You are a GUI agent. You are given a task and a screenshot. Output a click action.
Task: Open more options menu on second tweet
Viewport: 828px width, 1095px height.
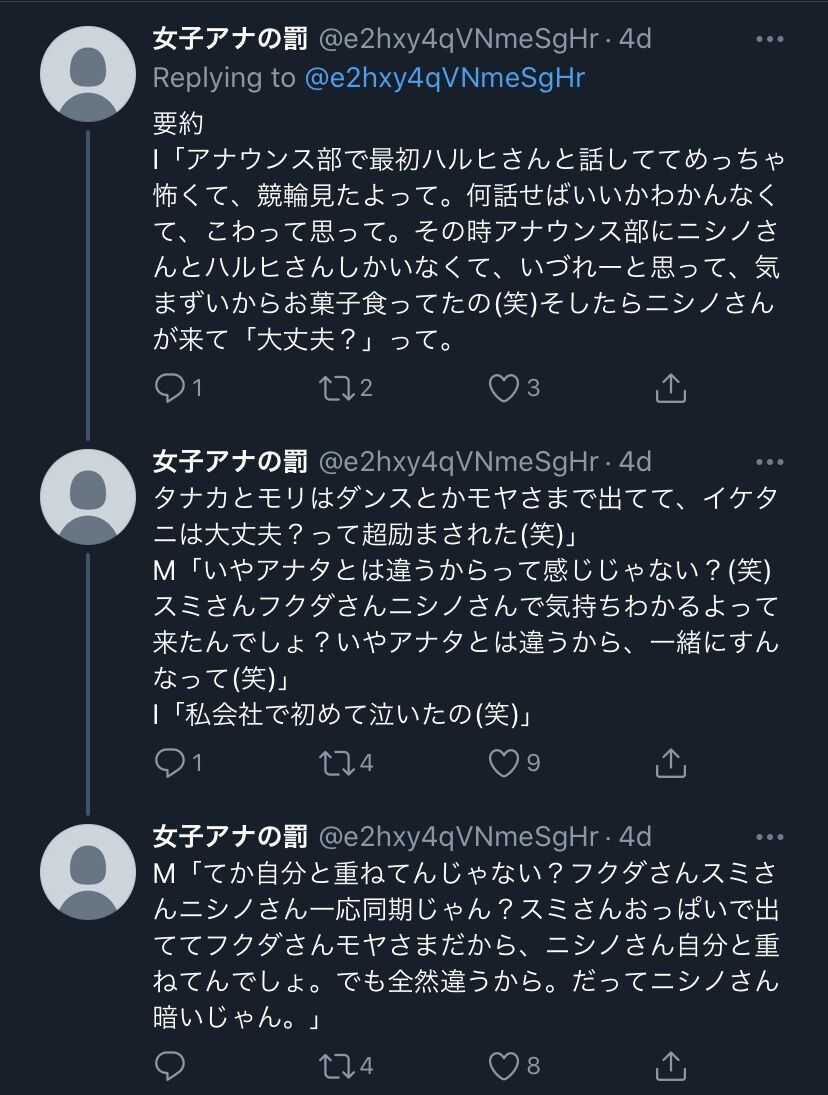coord(770,461)
